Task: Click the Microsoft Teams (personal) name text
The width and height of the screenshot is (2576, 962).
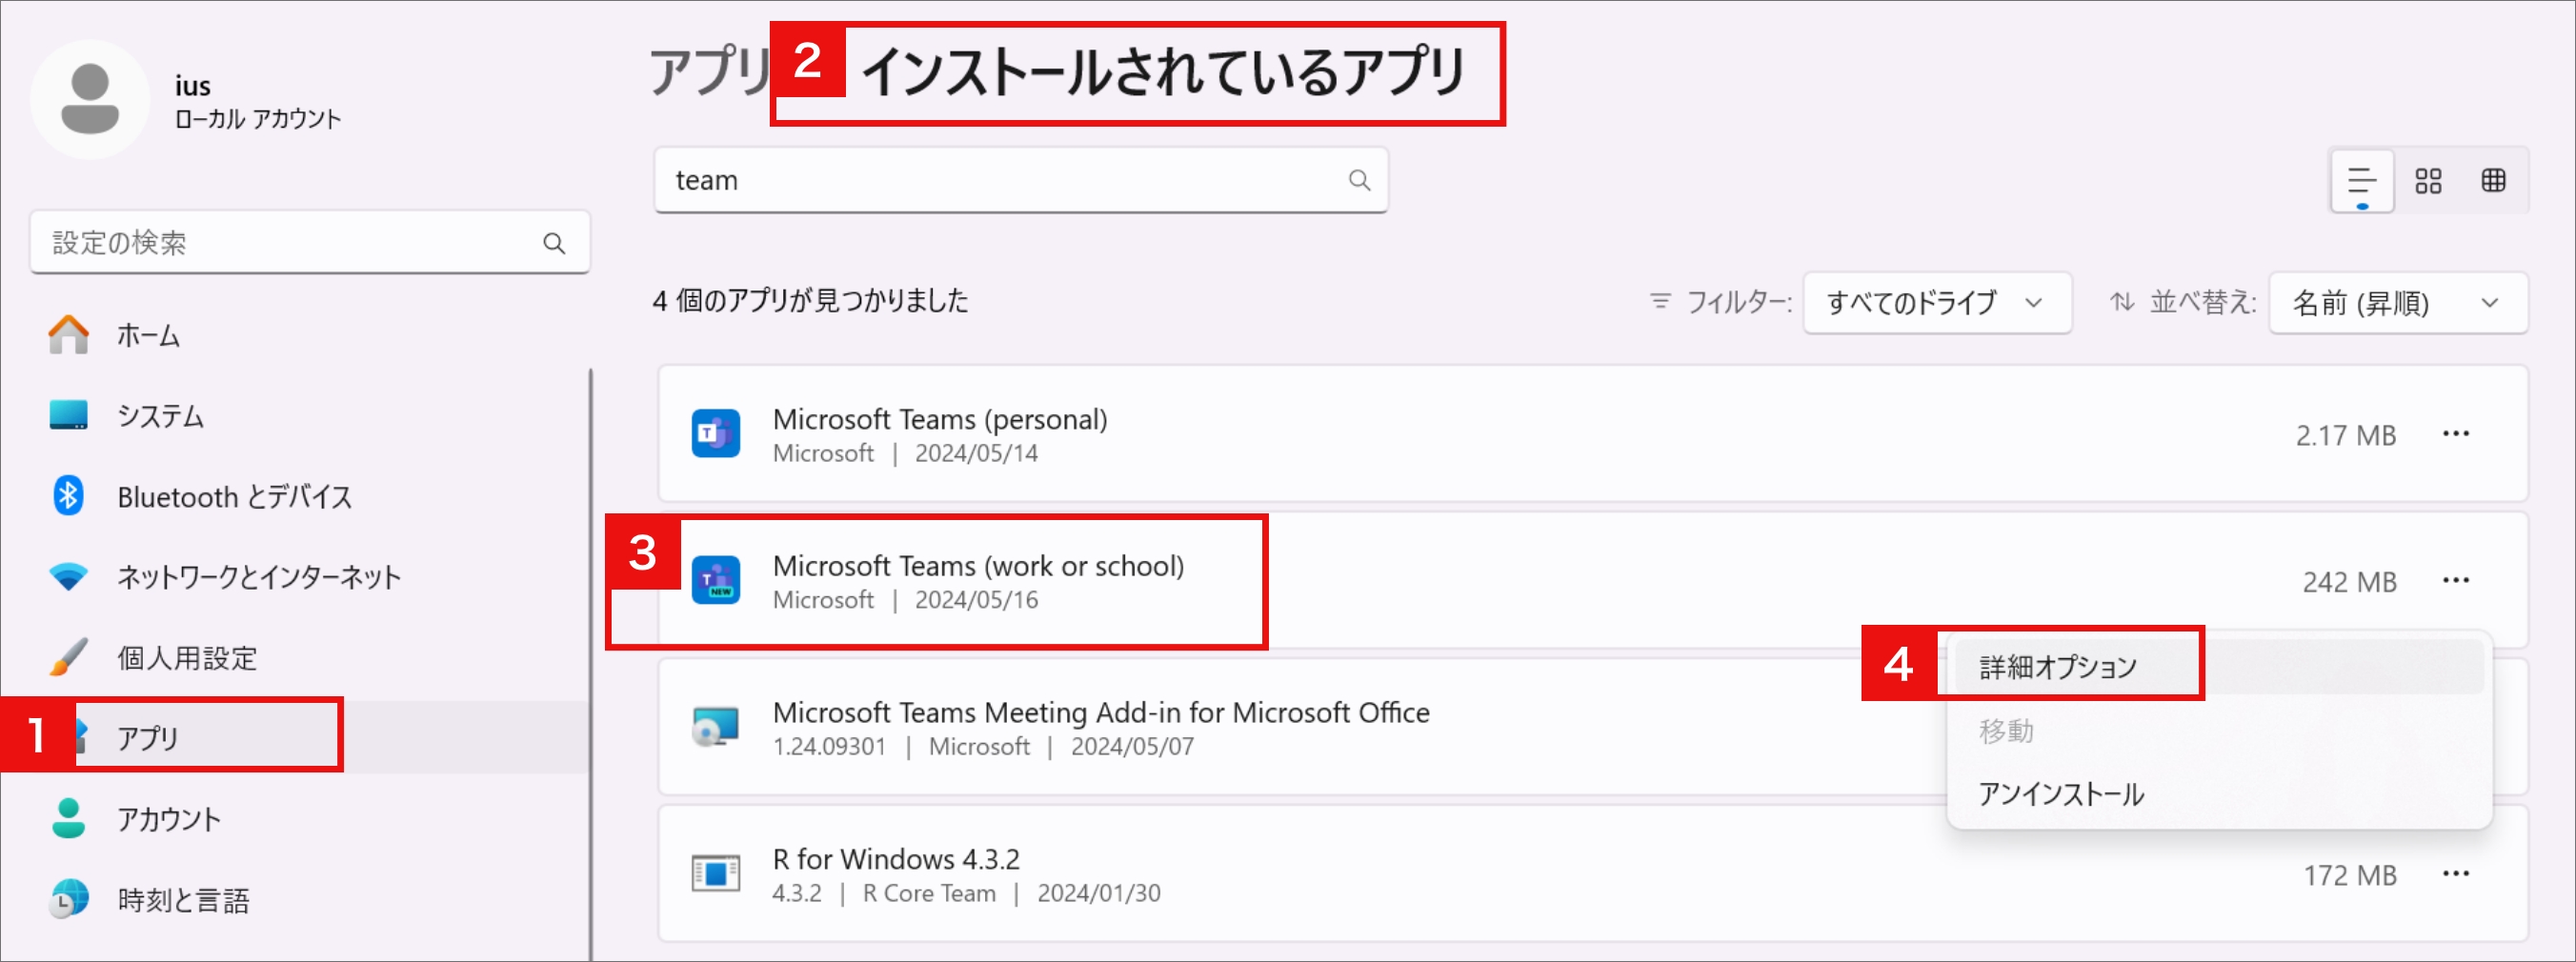Action: [940, 419]
